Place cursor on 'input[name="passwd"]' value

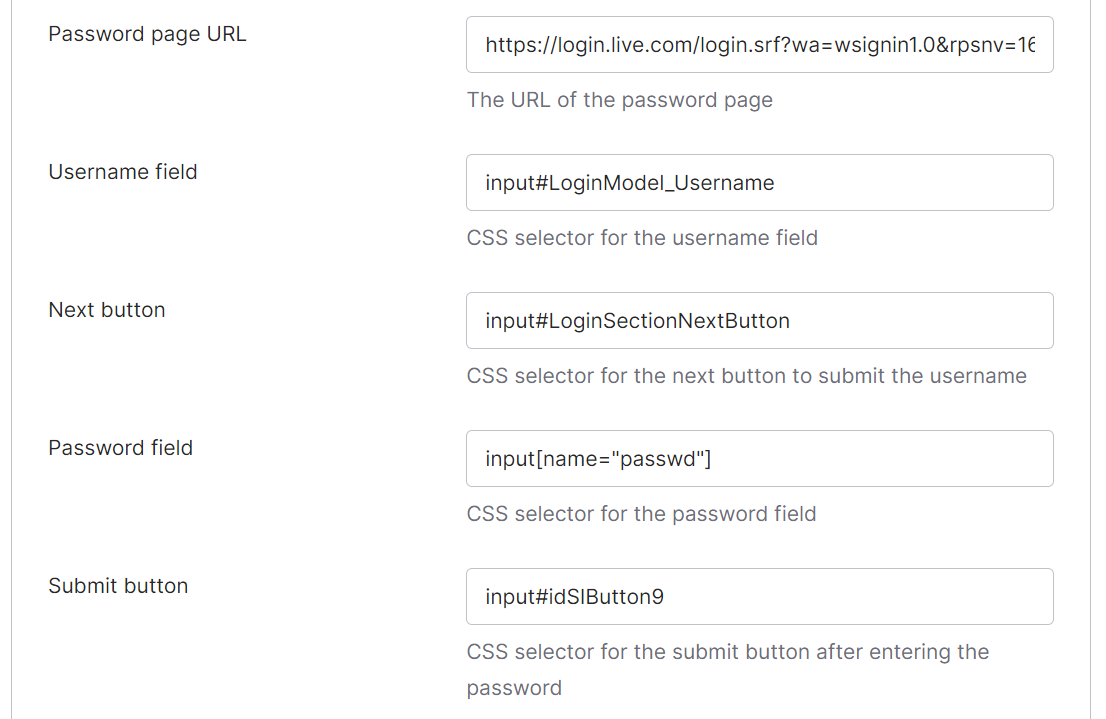tap(598, 459)
